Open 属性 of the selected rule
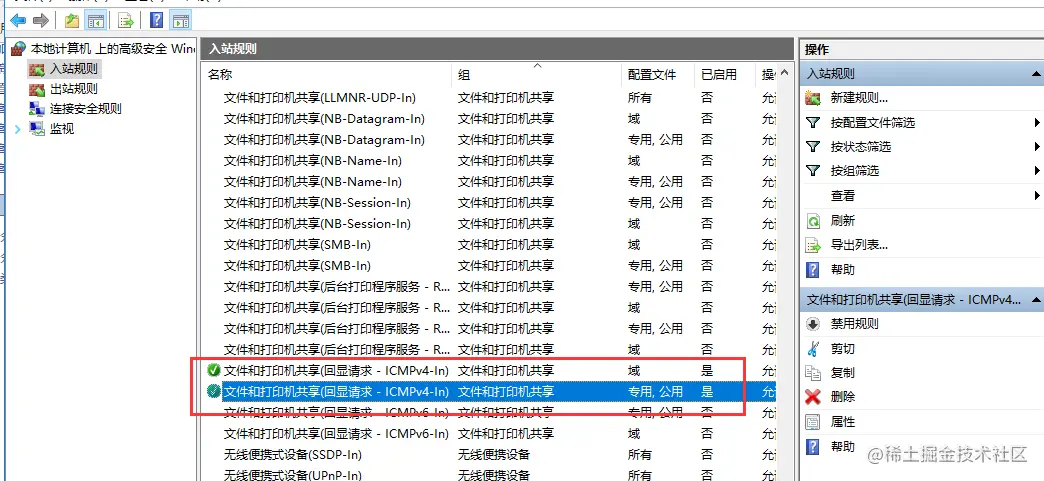1044x481 pixels. click(842, 422)
